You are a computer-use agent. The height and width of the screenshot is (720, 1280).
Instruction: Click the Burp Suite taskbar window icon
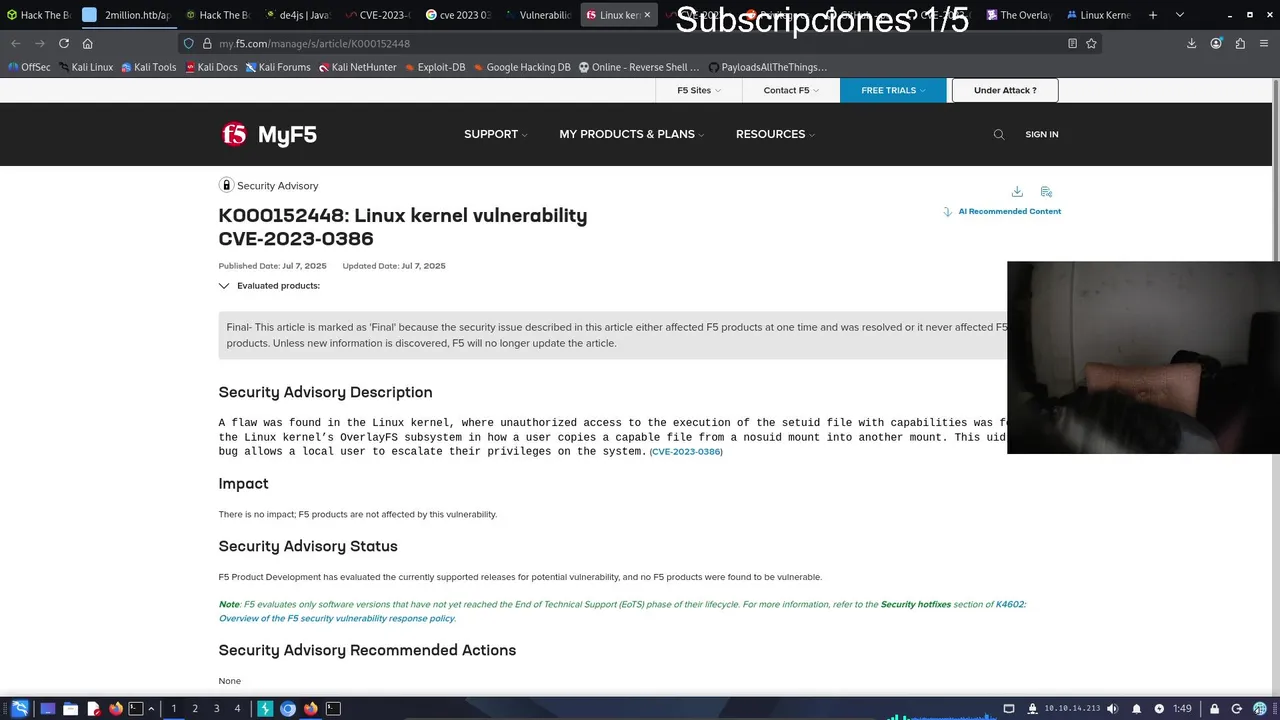coord(266,708)
